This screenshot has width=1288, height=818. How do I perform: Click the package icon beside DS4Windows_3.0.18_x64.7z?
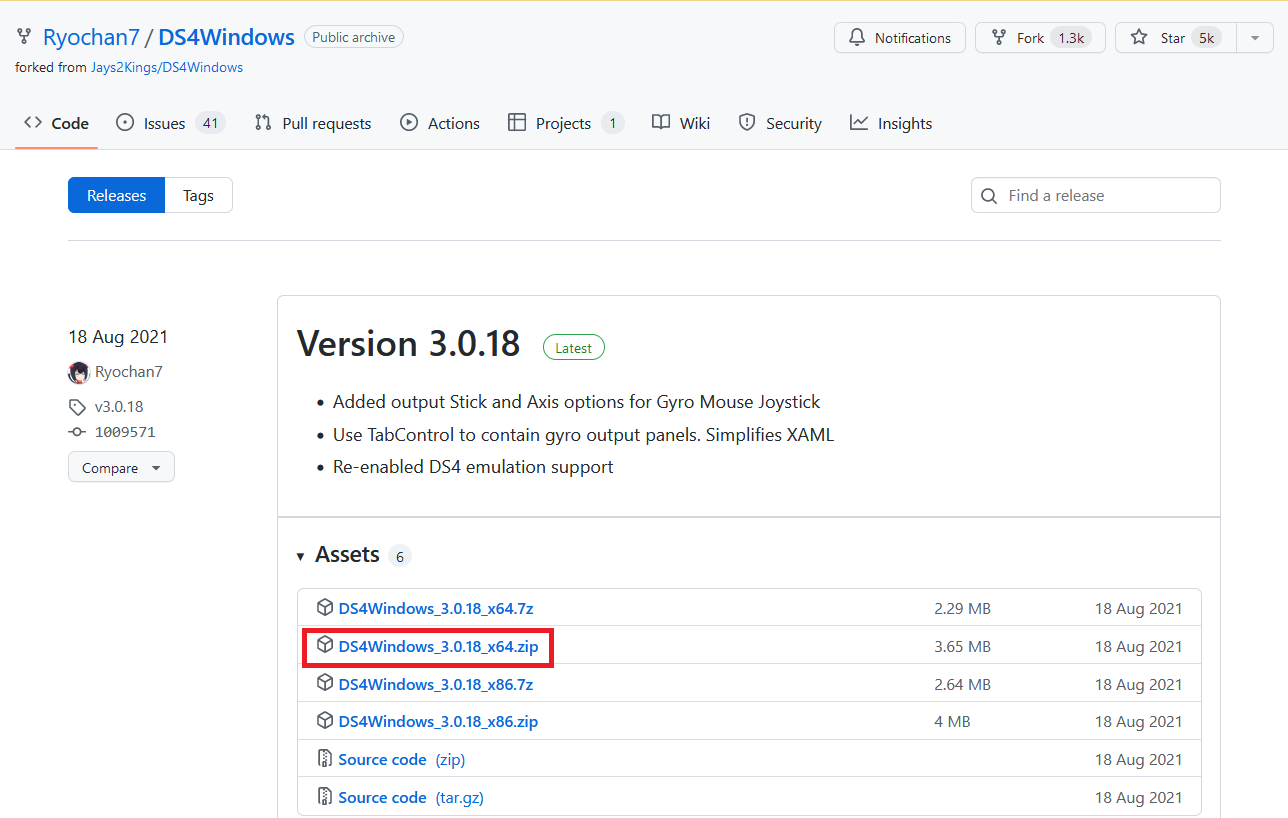click(325, 607)
